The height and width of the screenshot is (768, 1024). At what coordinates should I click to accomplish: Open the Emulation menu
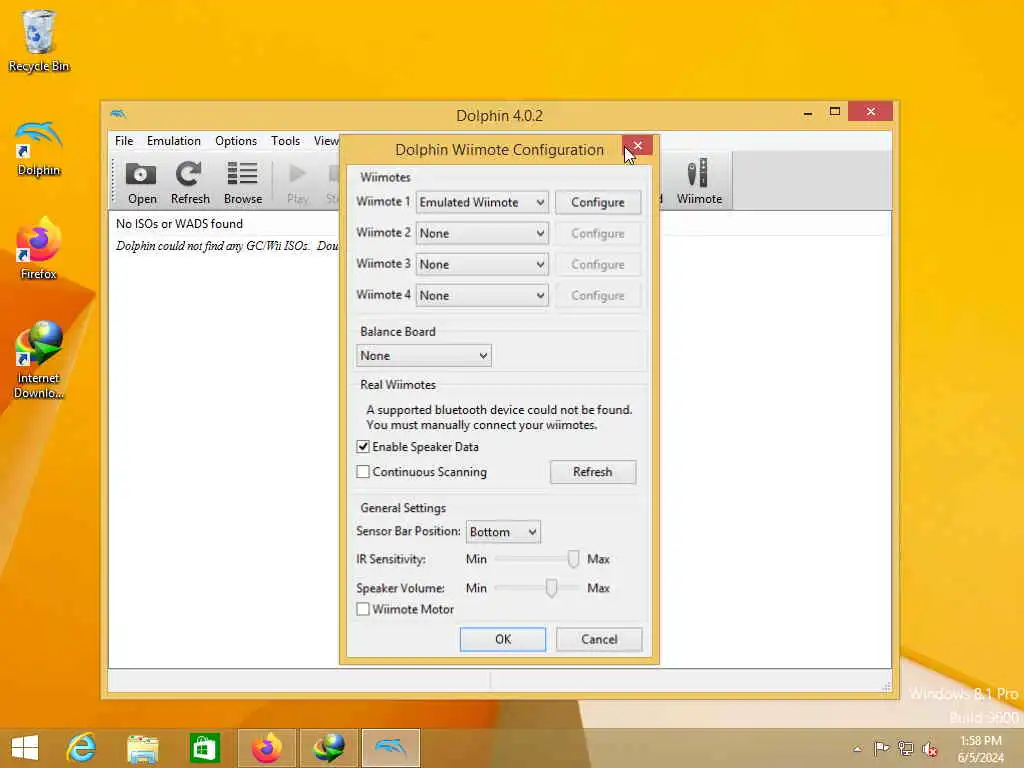tap(174, 140)
